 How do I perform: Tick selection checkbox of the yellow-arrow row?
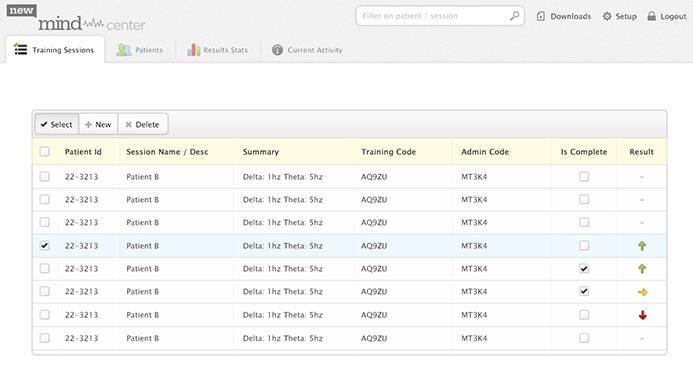45,292
